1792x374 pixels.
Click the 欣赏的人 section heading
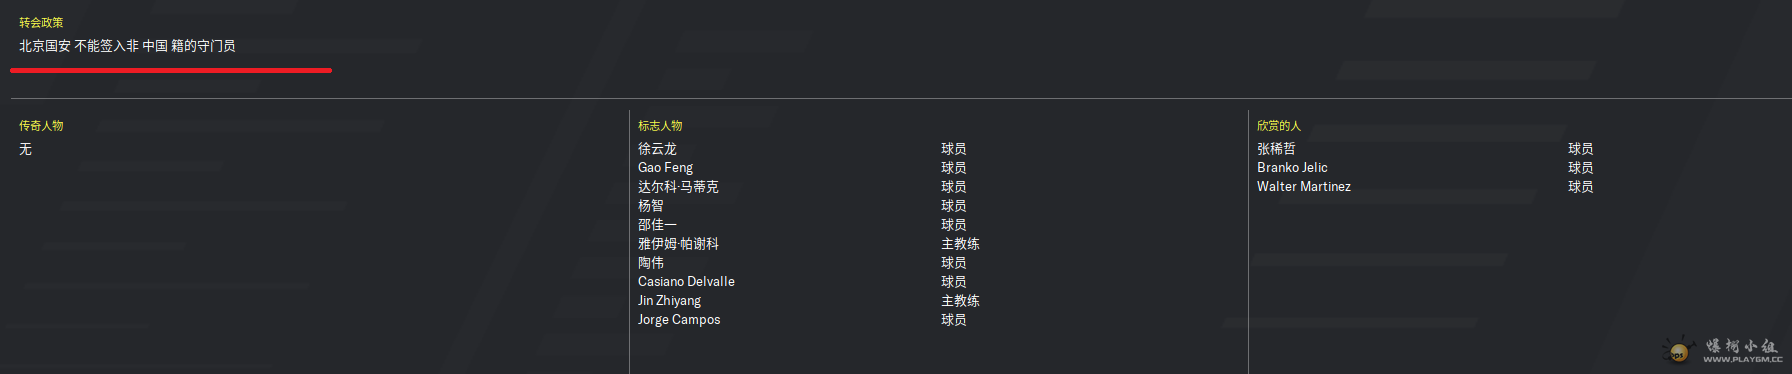click(x=1279, y=126)
